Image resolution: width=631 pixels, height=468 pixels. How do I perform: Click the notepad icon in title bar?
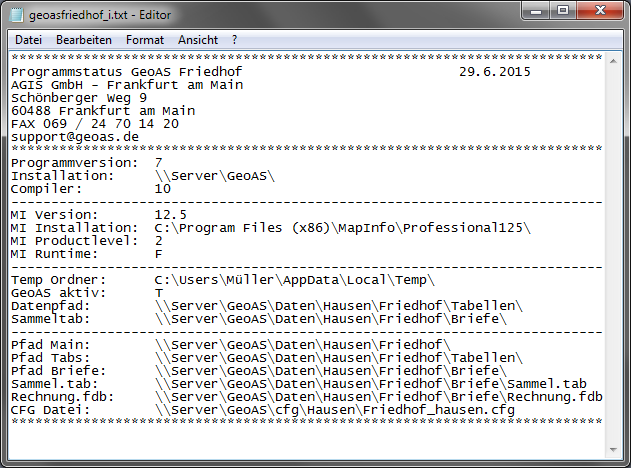tap(16, 15)
